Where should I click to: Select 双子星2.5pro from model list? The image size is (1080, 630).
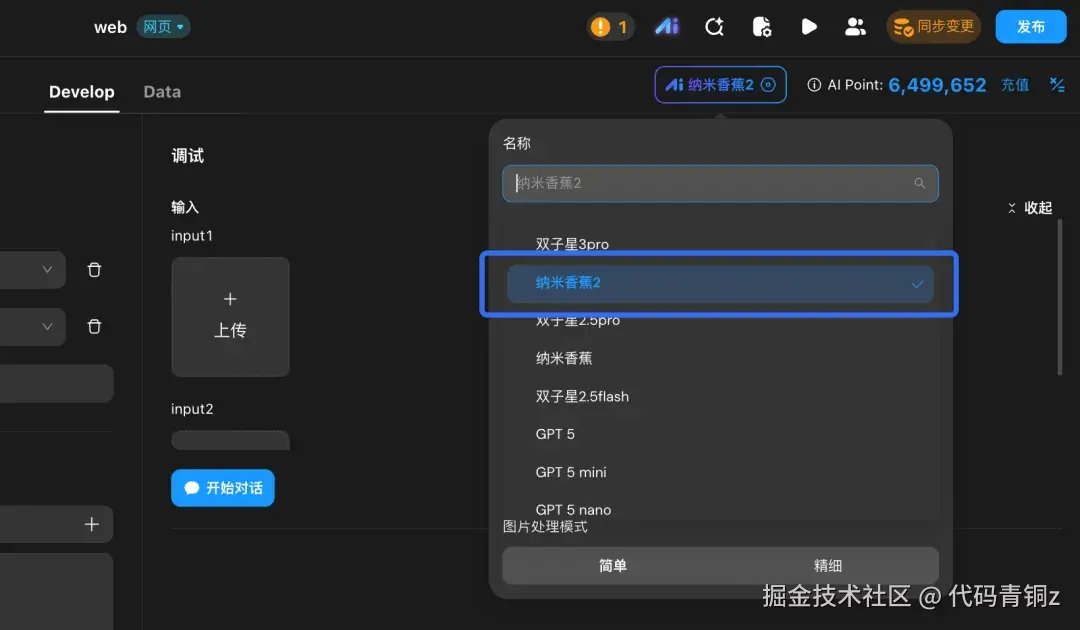click(578, 320)
